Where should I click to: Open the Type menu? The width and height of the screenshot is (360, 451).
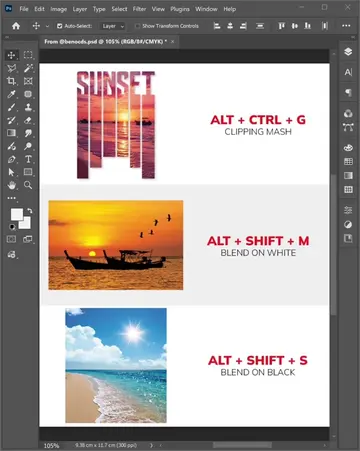99,9
